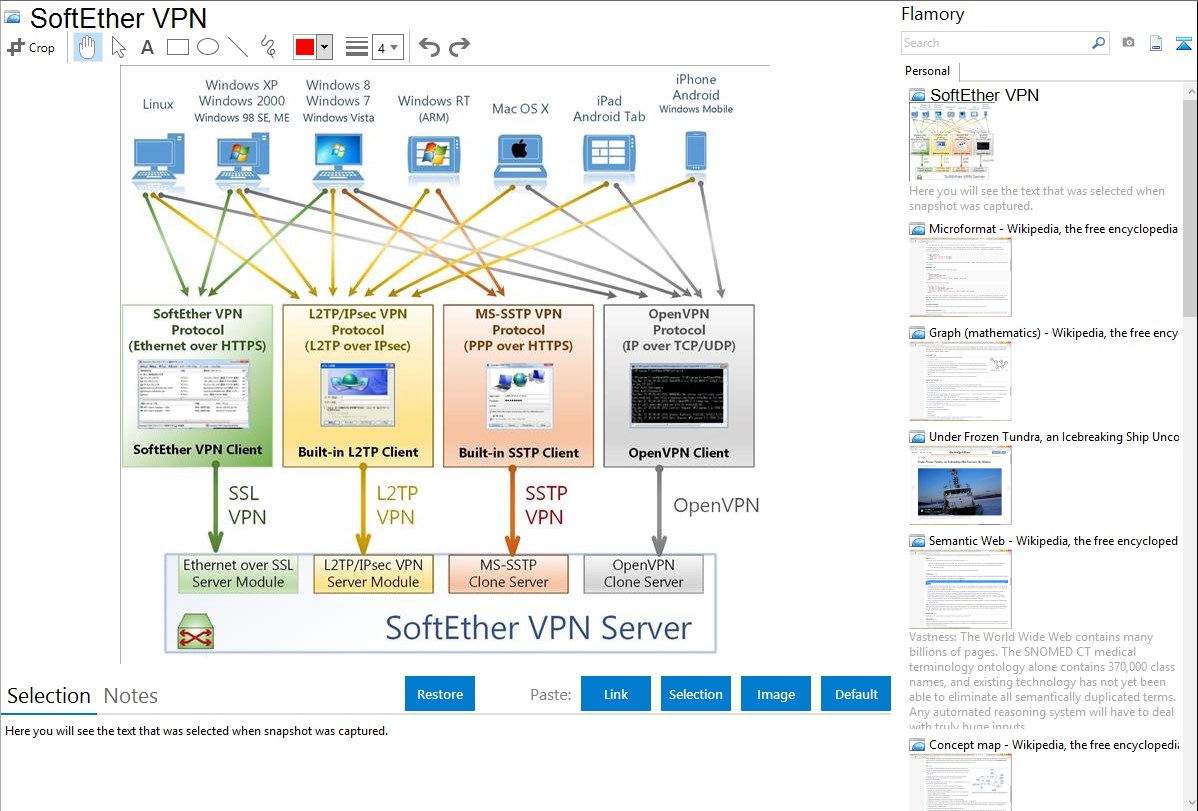Image resolution: width=1198 pixels, height=811 pixels.
Task: Select the text annotation tool
Action: coord(147,47)
